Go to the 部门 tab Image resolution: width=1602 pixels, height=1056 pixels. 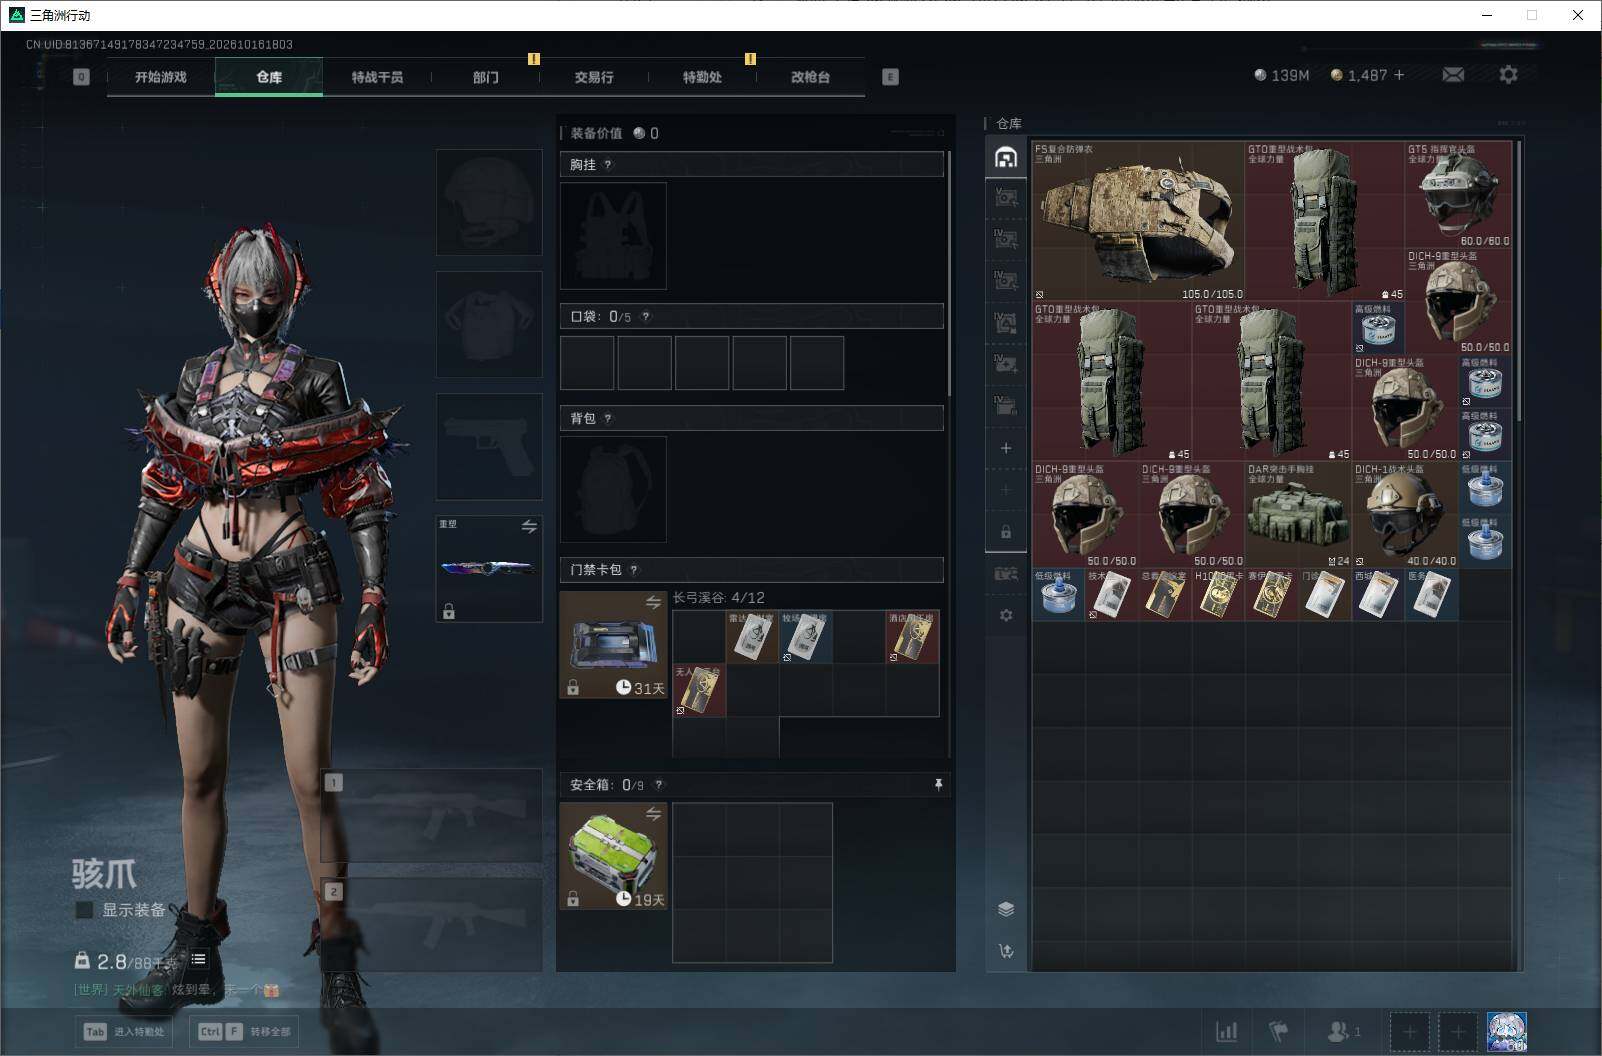click(x=486, y=77)
